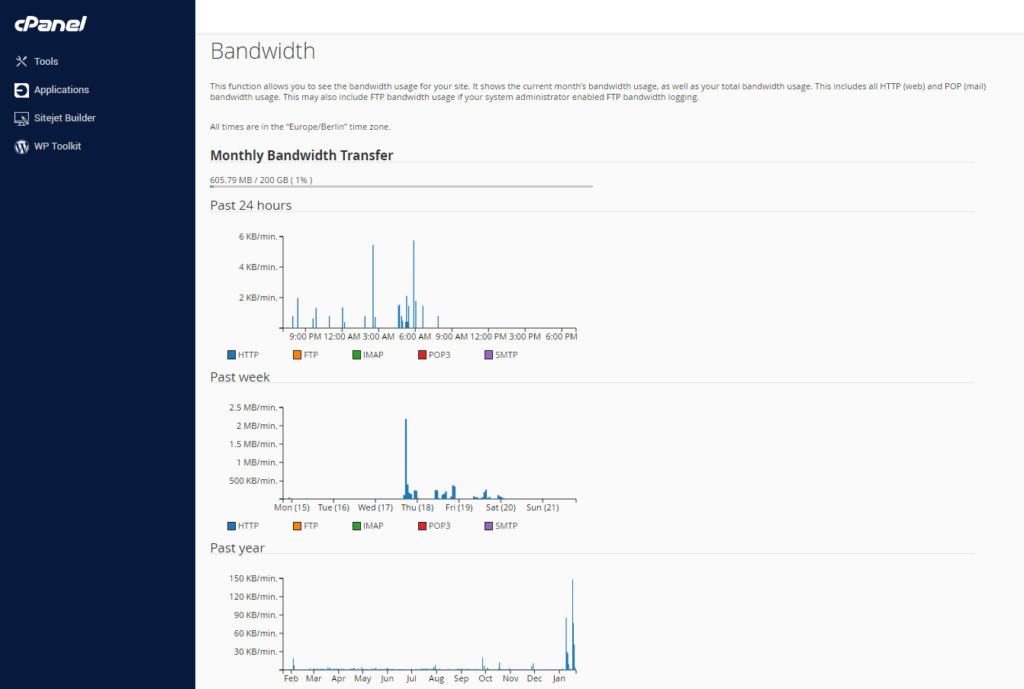Screen dimensions: 1024x689
Task: Click the Mon (15) axis label
Action: pos(292,507)
